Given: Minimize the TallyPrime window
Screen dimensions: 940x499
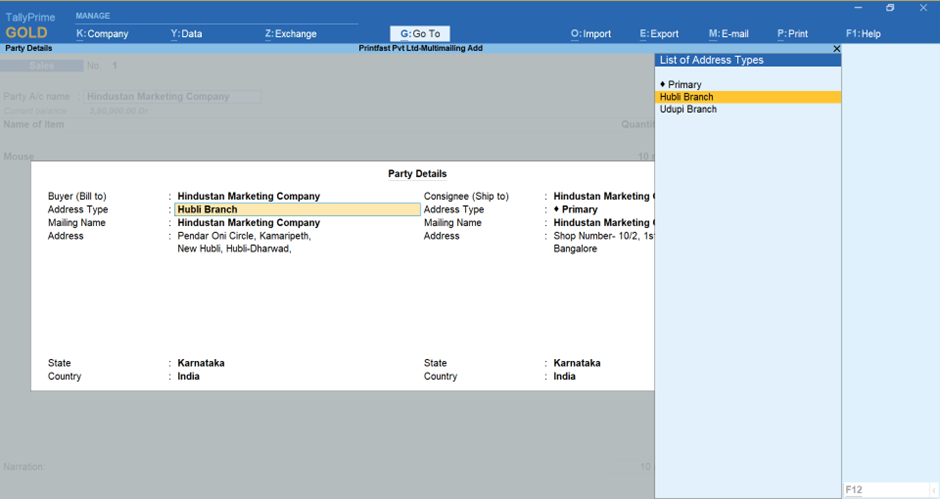Looking at the screenshot, I should [x=858, y=8].
